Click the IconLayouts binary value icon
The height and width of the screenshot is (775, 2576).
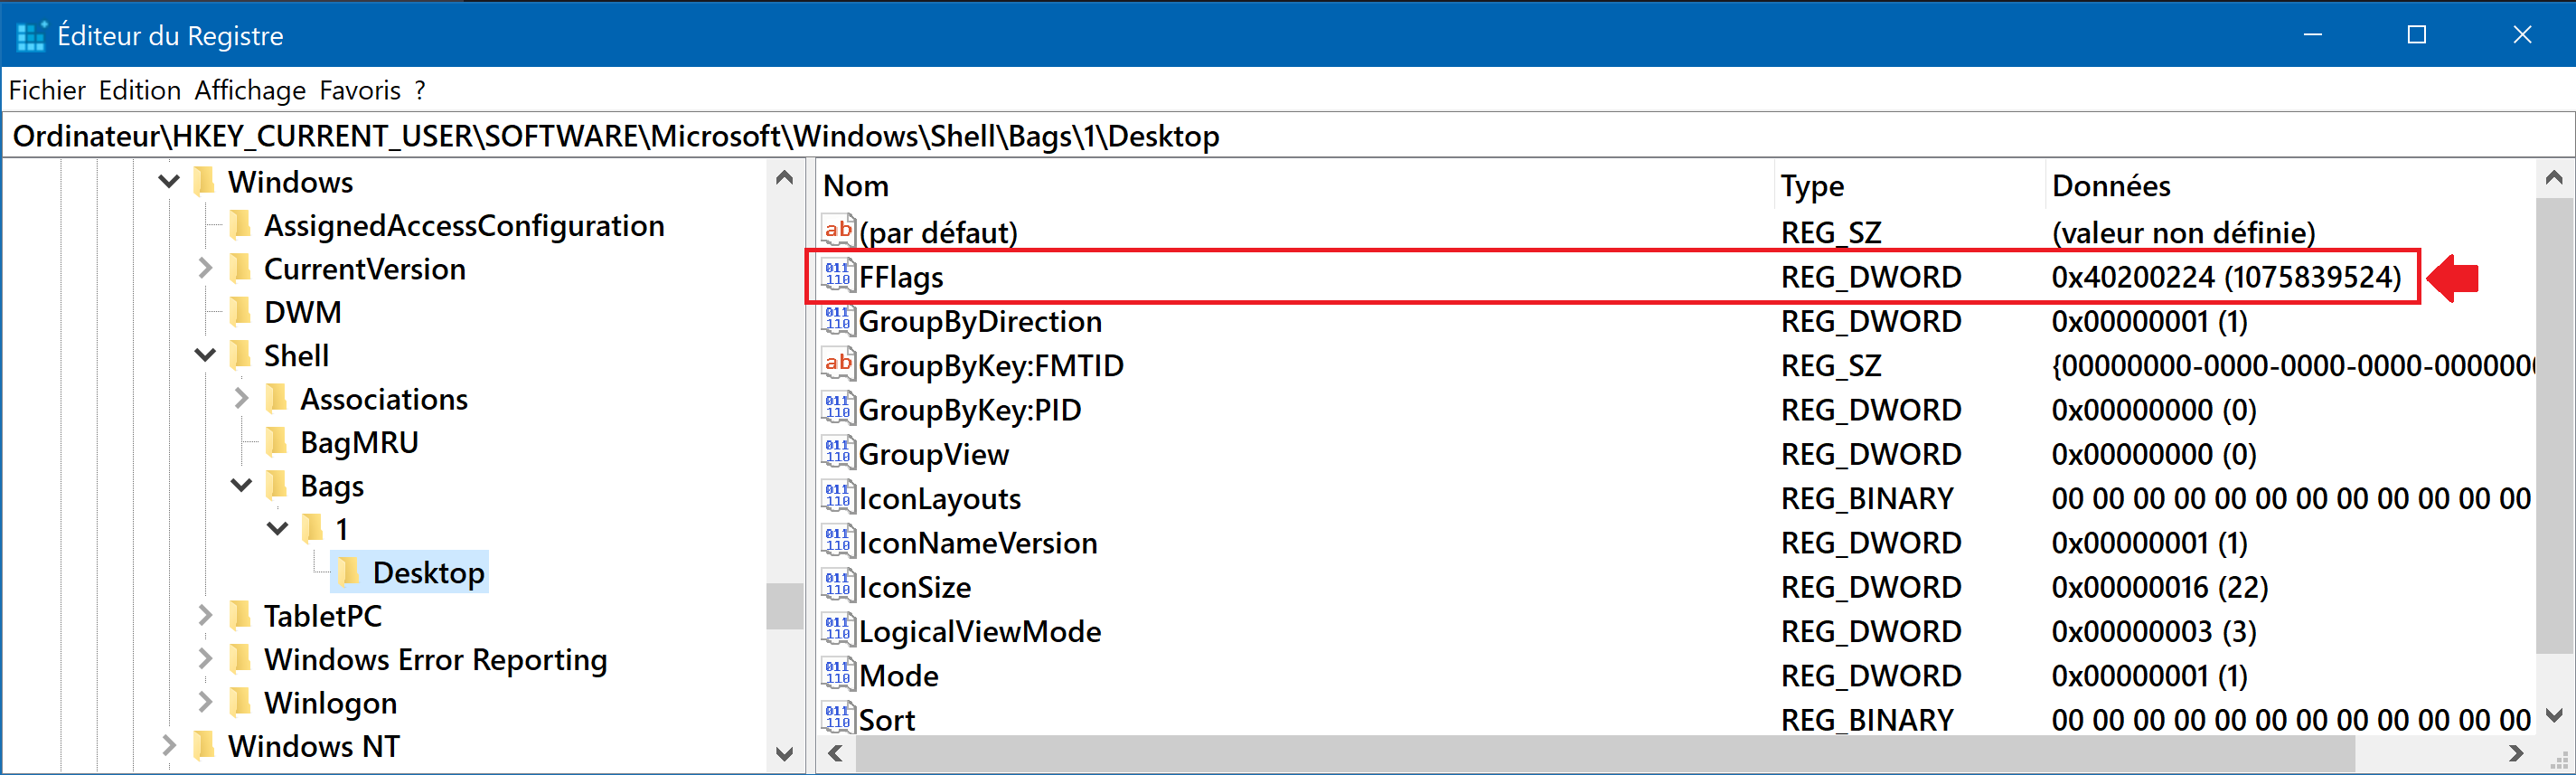tap(837, 497)
